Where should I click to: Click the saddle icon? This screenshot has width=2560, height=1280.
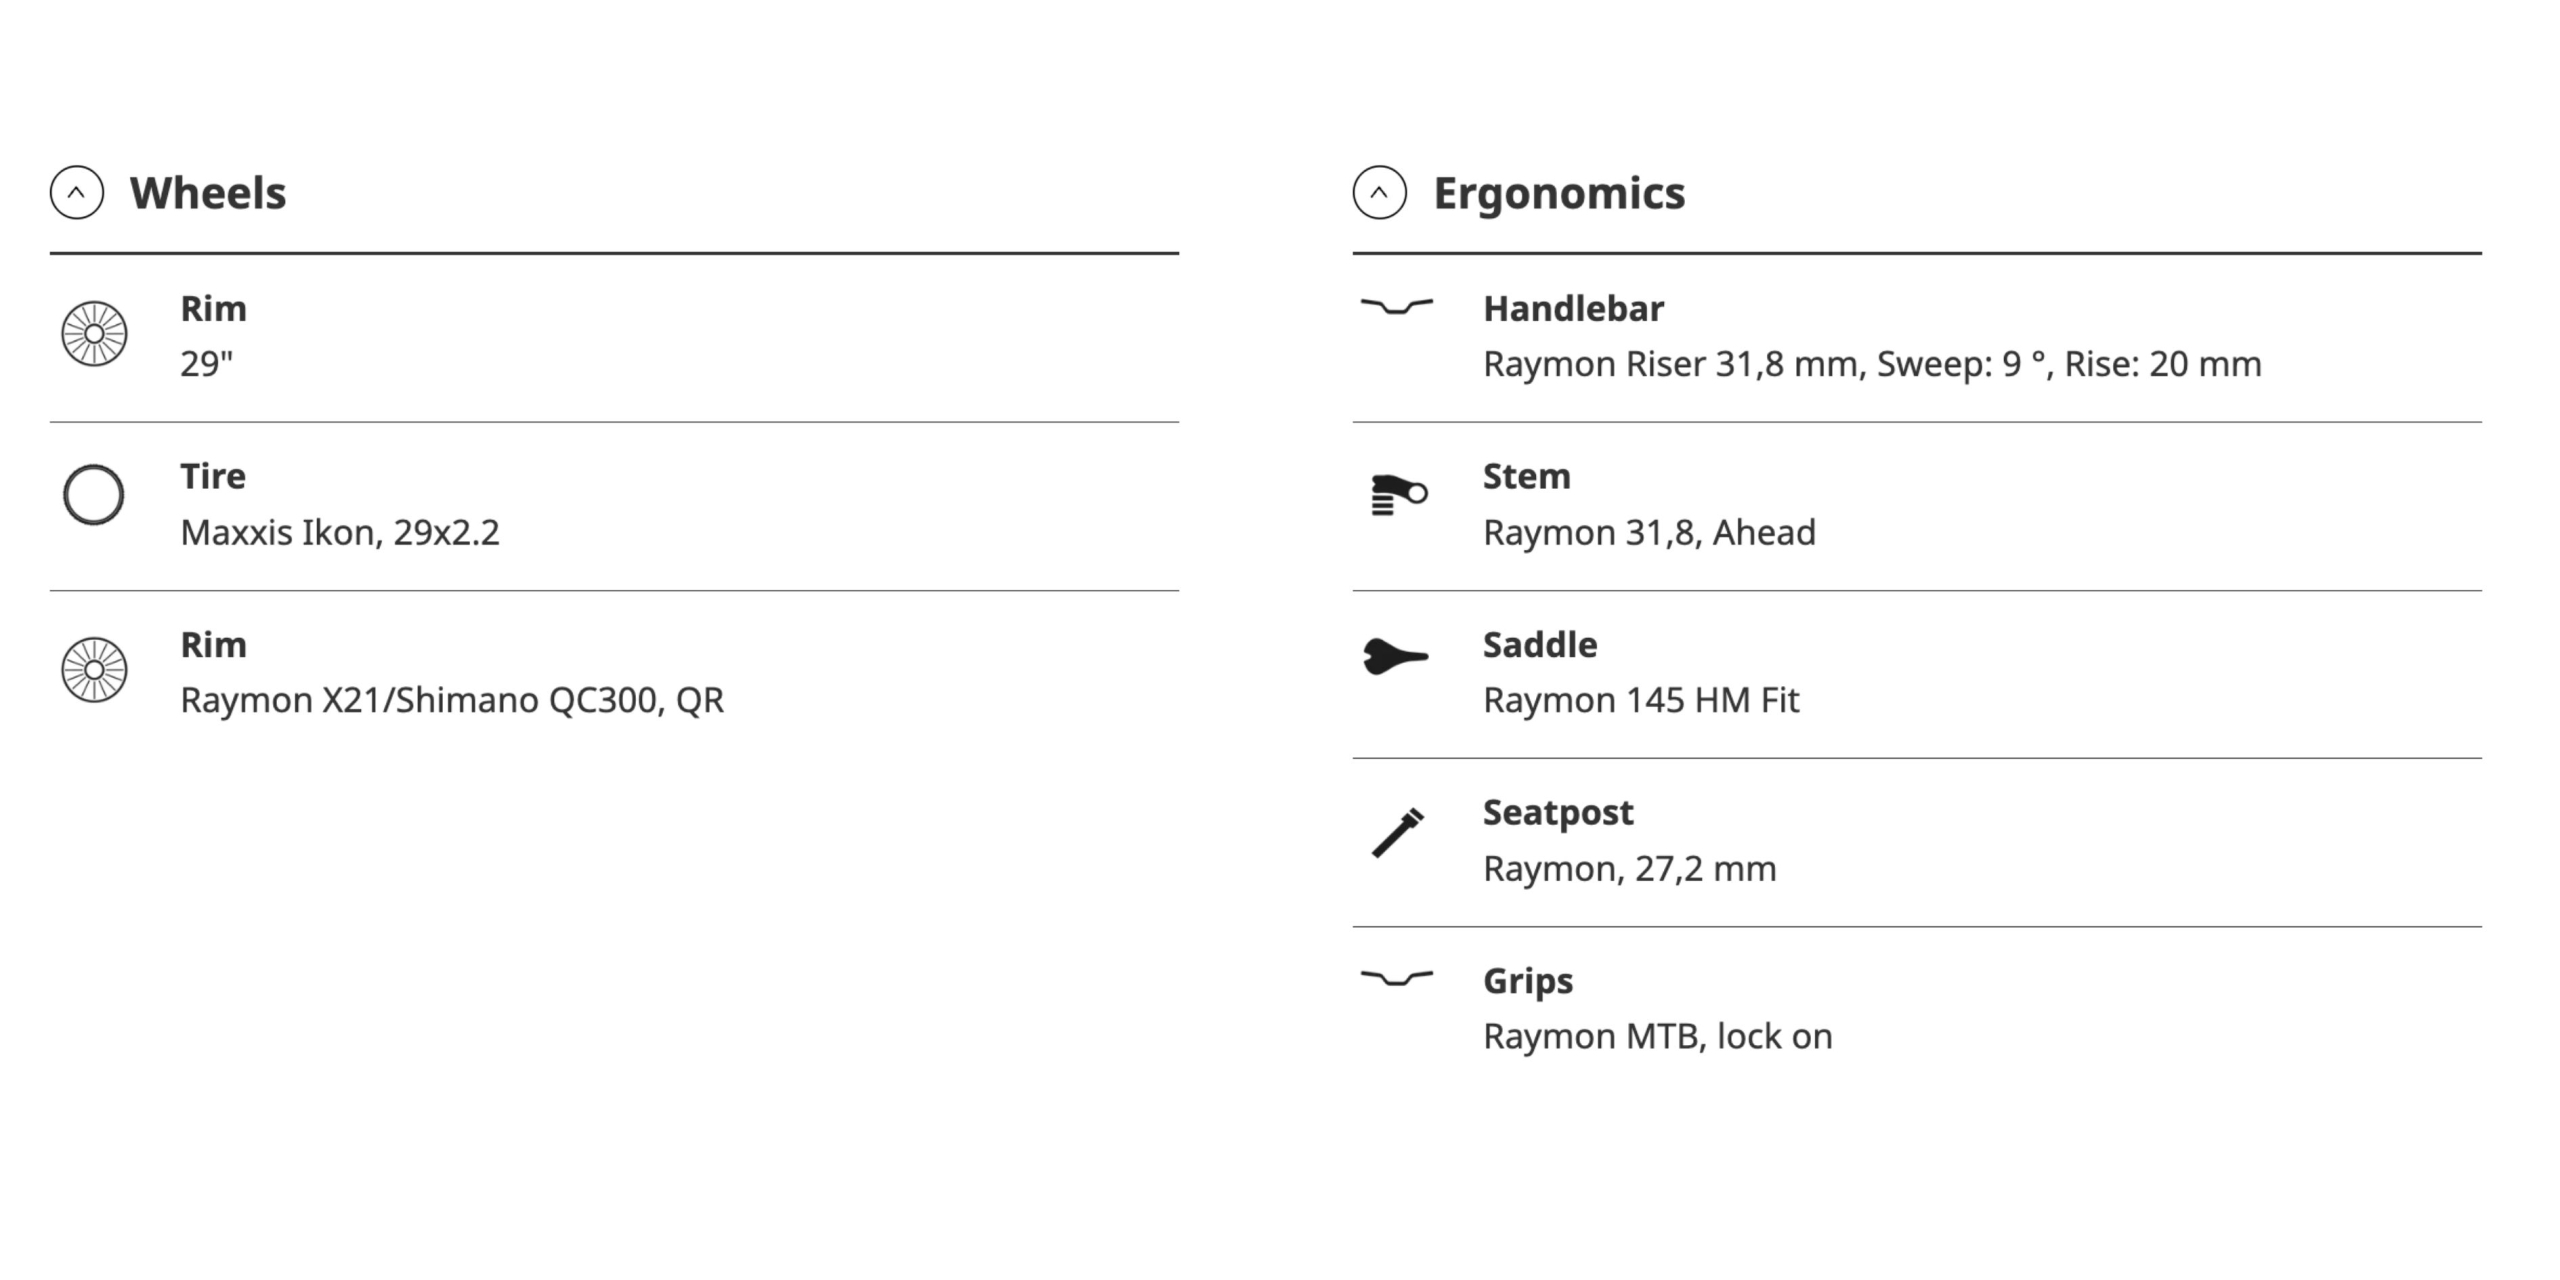(1396, 656)
